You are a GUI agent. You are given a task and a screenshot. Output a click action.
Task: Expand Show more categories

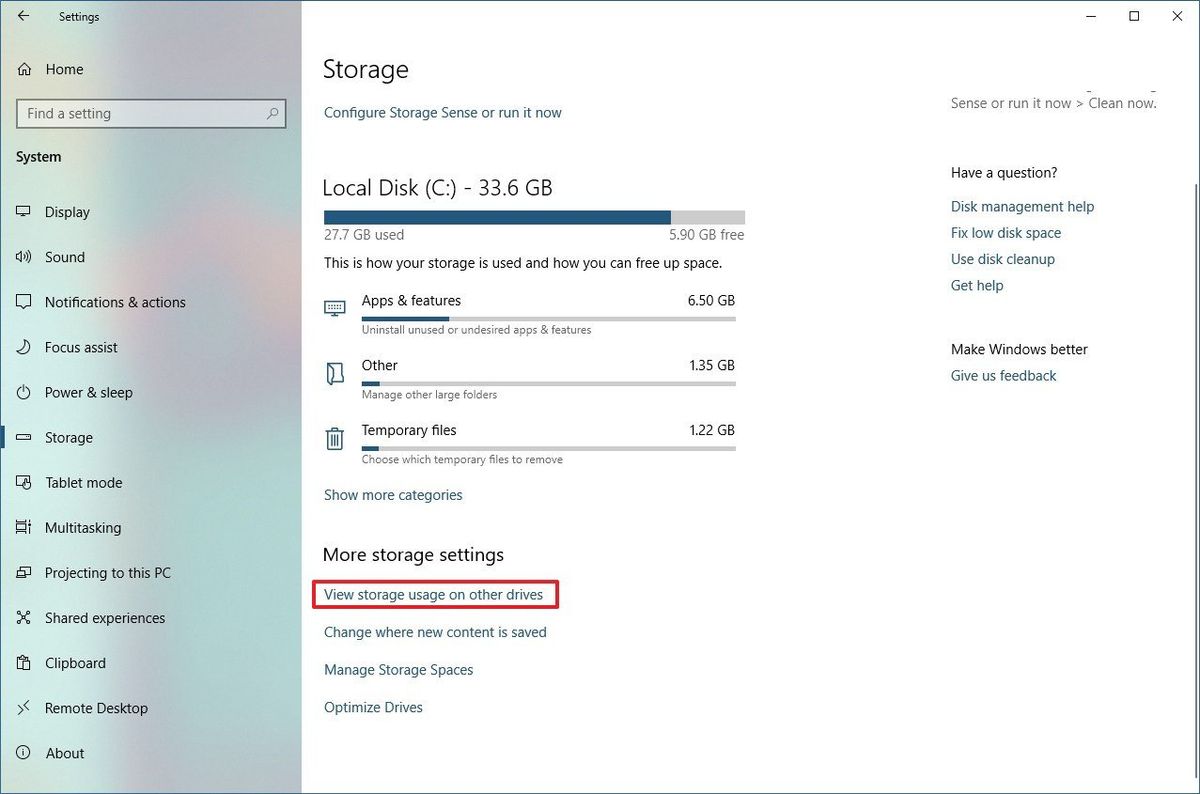pyautogui.click(x=393, y=494)
